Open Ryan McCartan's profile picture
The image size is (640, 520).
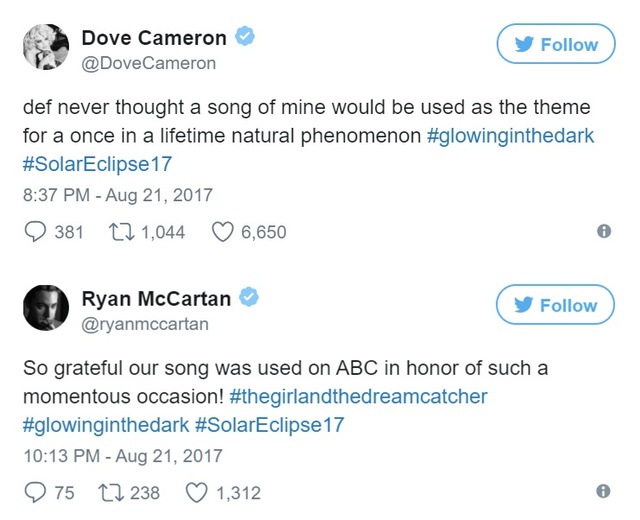click(45, 310)
